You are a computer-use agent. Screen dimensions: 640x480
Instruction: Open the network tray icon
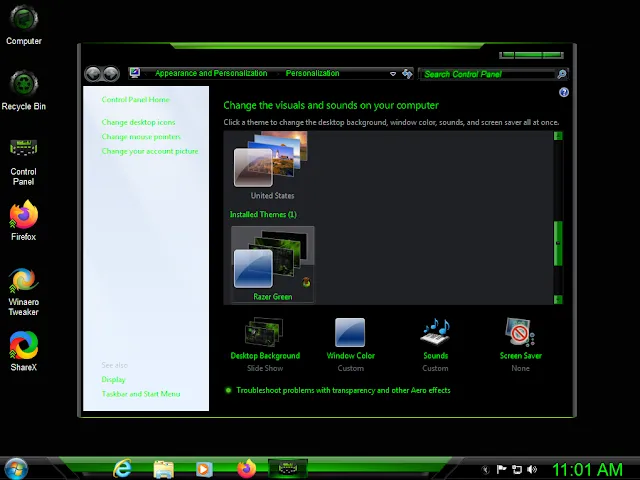517,469
